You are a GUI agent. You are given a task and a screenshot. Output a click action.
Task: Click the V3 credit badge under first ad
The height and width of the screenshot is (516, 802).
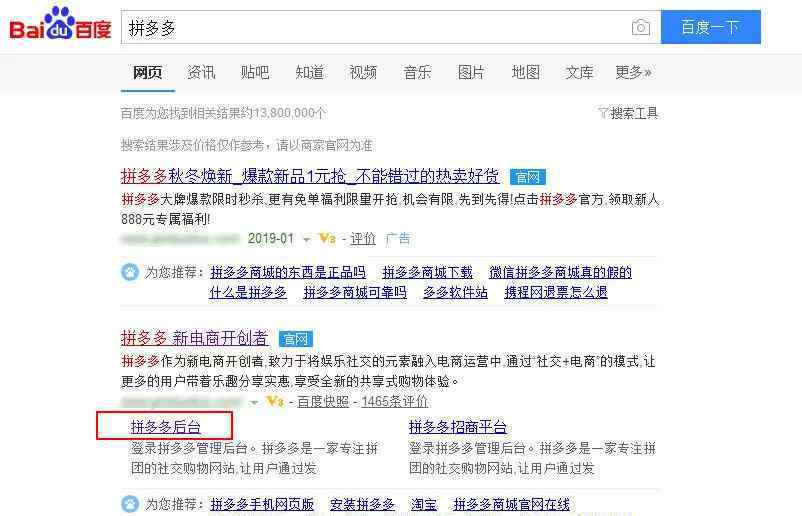coord(327,238)
